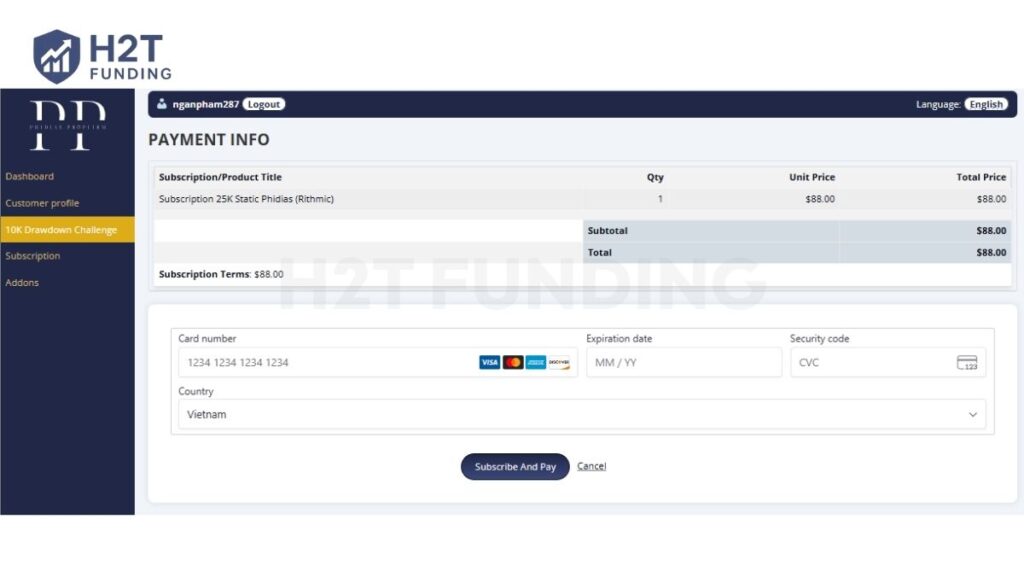Click the Subtotal $88.00 value
The image size is (1024, 572).
point(991,230)
